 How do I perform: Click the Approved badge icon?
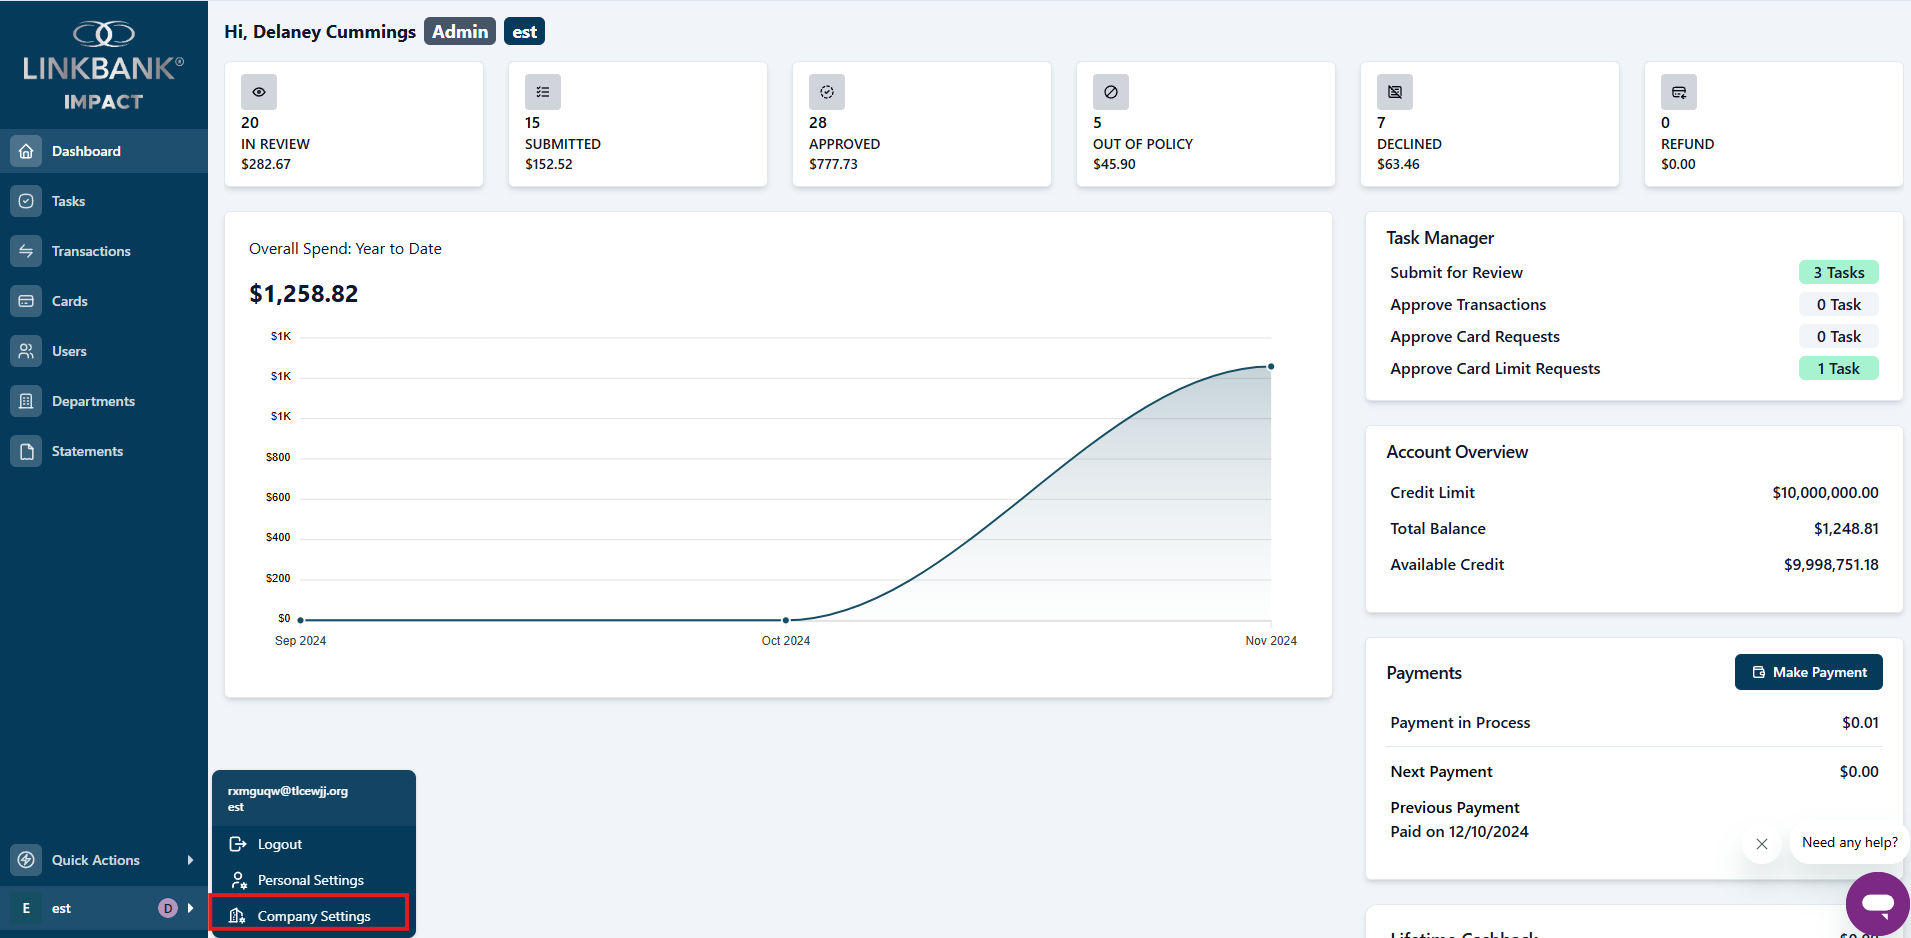coord(827,92)
